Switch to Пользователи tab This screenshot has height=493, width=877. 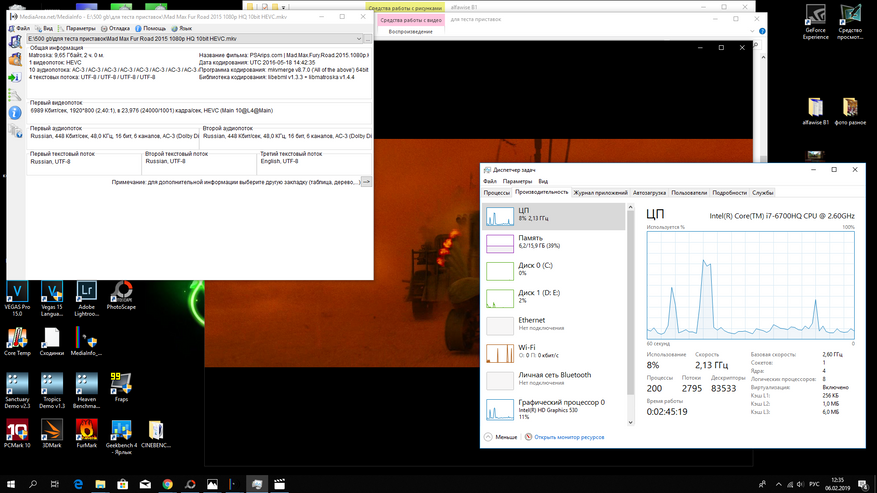[689, 192]
